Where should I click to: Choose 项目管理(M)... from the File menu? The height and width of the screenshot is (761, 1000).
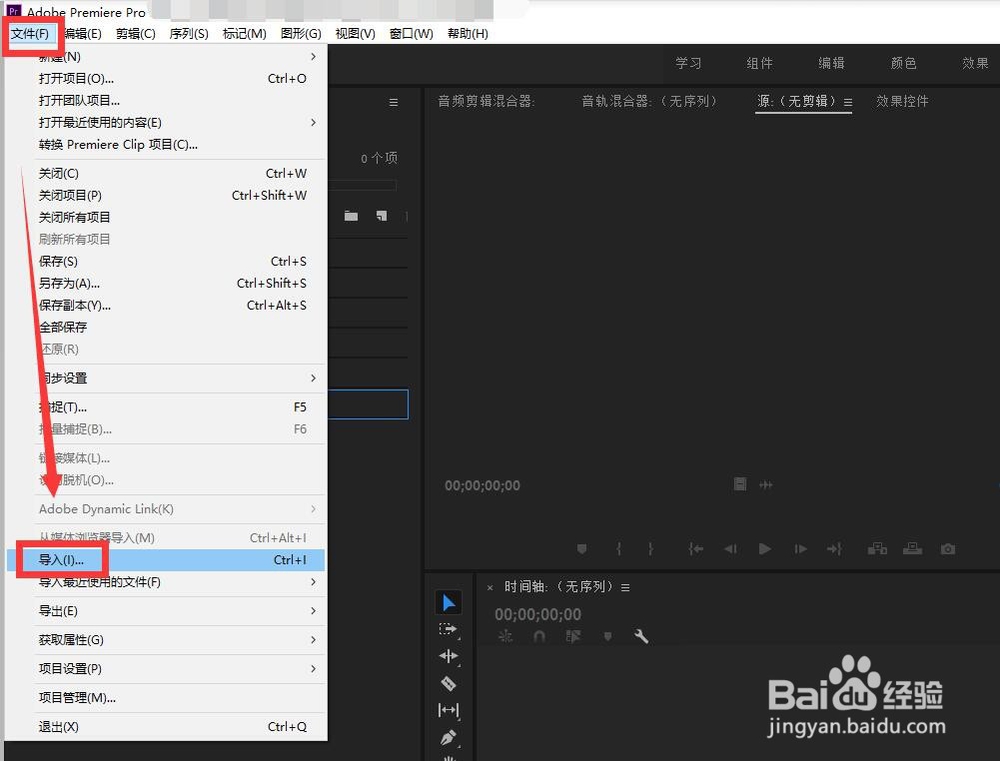(x=166, y=697)
